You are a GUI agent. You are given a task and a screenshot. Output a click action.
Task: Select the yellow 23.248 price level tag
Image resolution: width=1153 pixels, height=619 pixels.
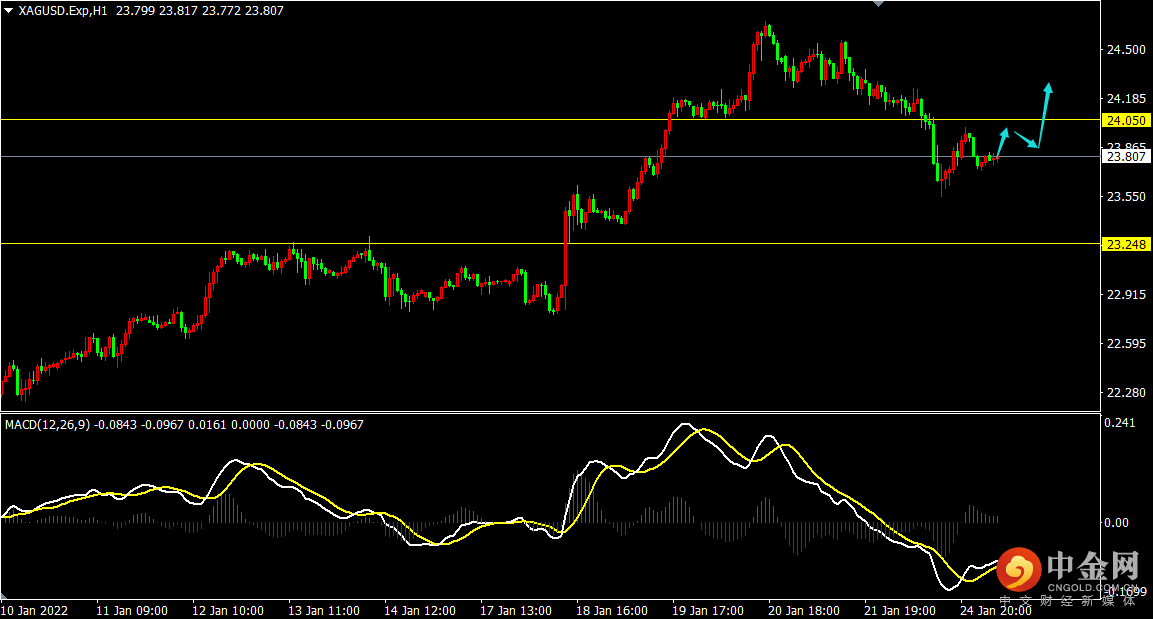[x=1126, y=244]
